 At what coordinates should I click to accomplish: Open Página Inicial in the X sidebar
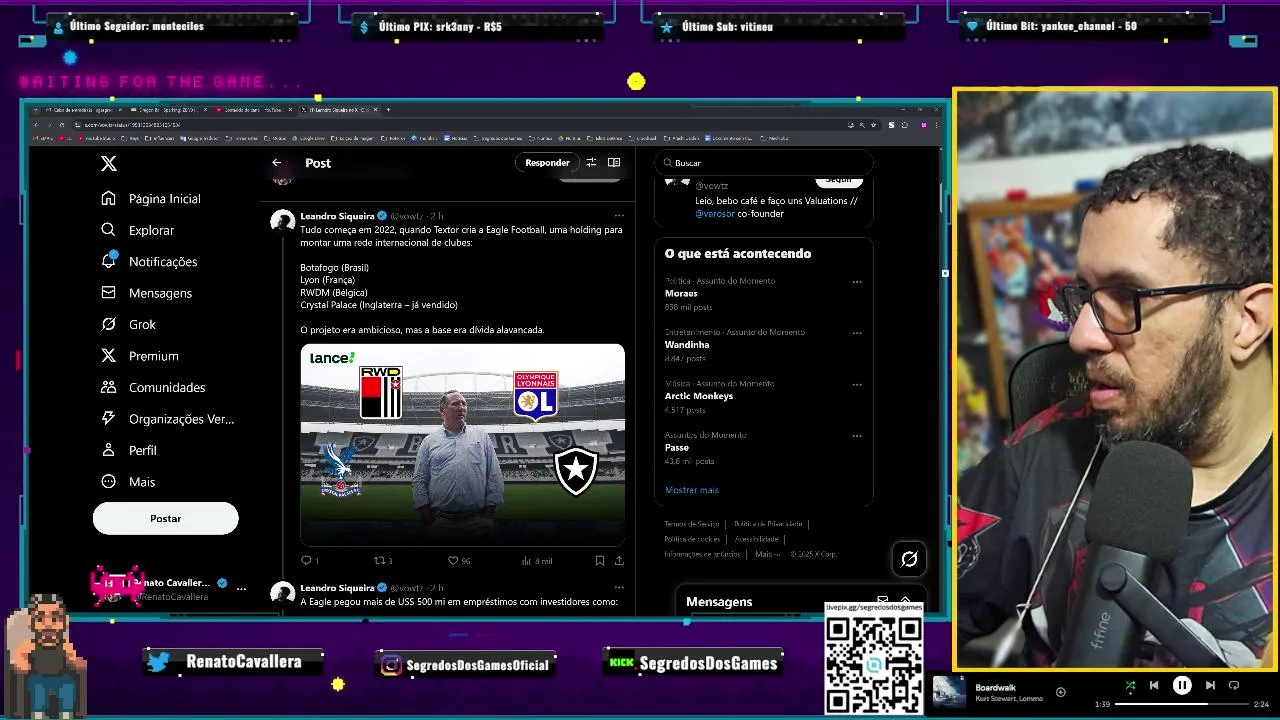click(x=151, y=199)
